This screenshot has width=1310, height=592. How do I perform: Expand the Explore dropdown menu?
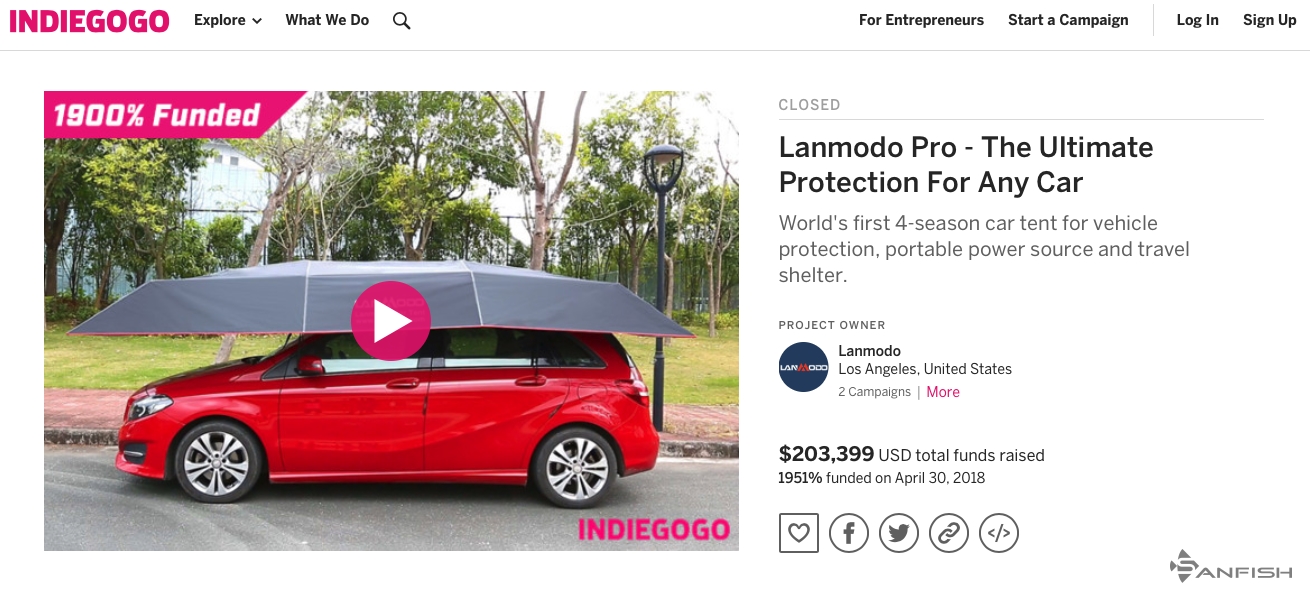(x=228, y=20)
